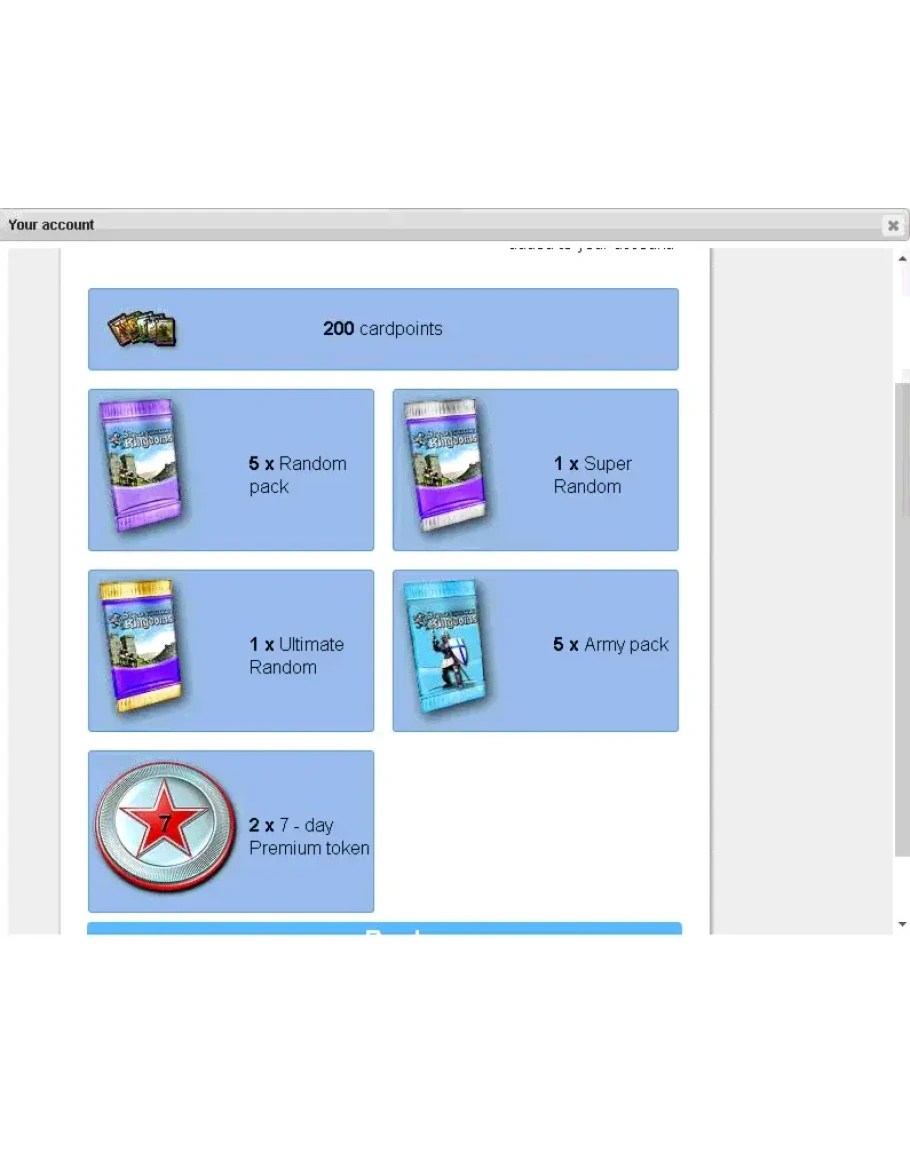The image size is (910, 1155).
Task: Click the red star Premium token icon
Action: coord(166,828)
